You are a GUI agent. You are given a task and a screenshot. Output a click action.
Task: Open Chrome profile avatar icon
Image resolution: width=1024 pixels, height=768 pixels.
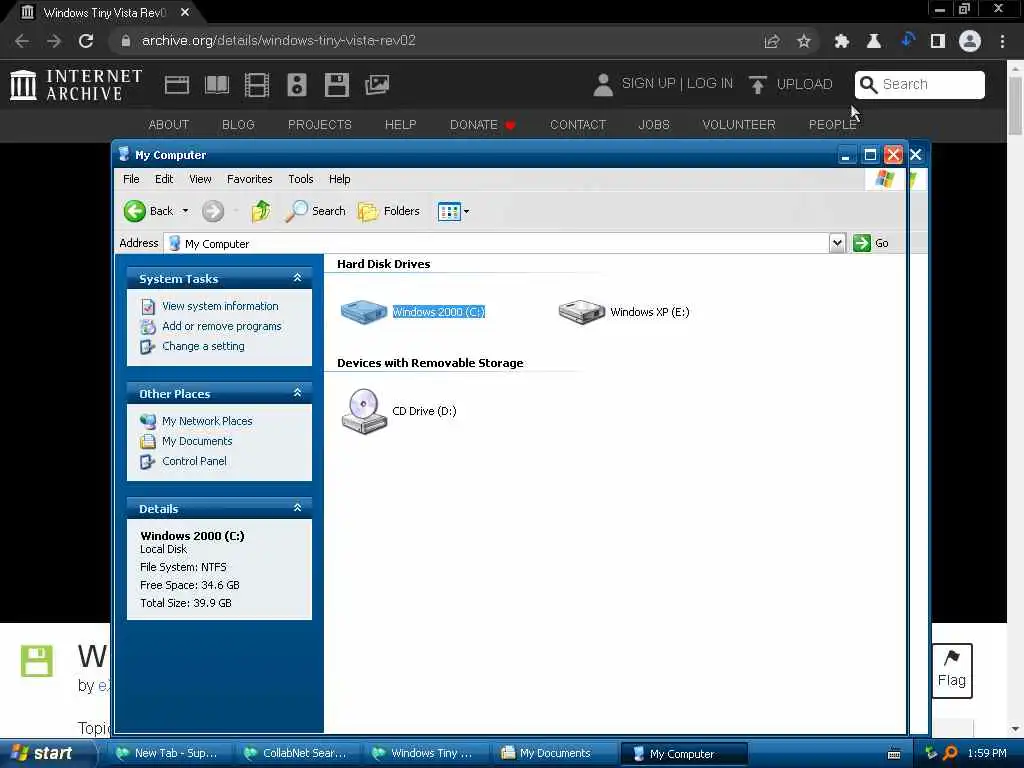point(970,41)
